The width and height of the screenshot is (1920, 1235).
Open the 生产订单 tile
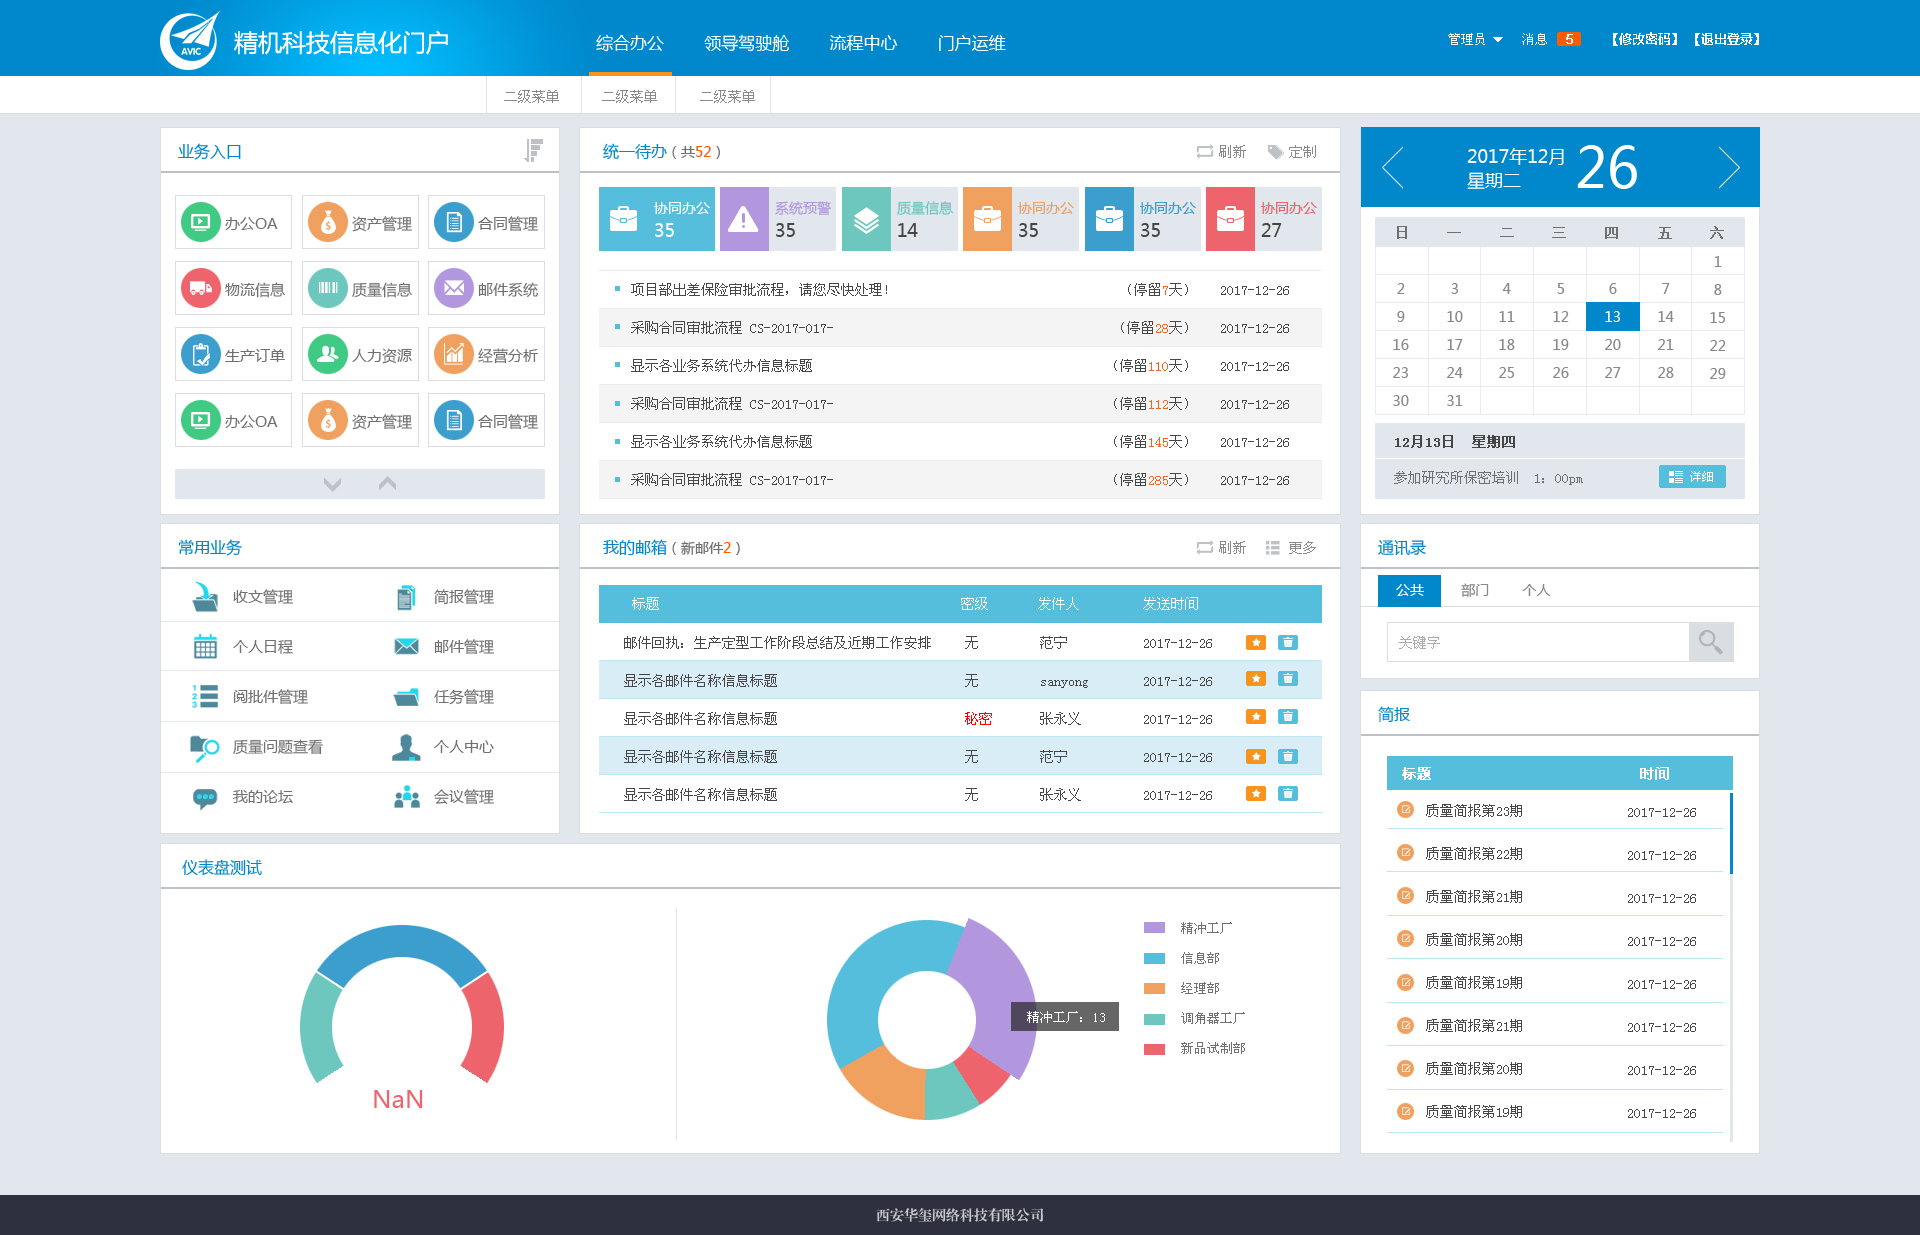[233, 355]
